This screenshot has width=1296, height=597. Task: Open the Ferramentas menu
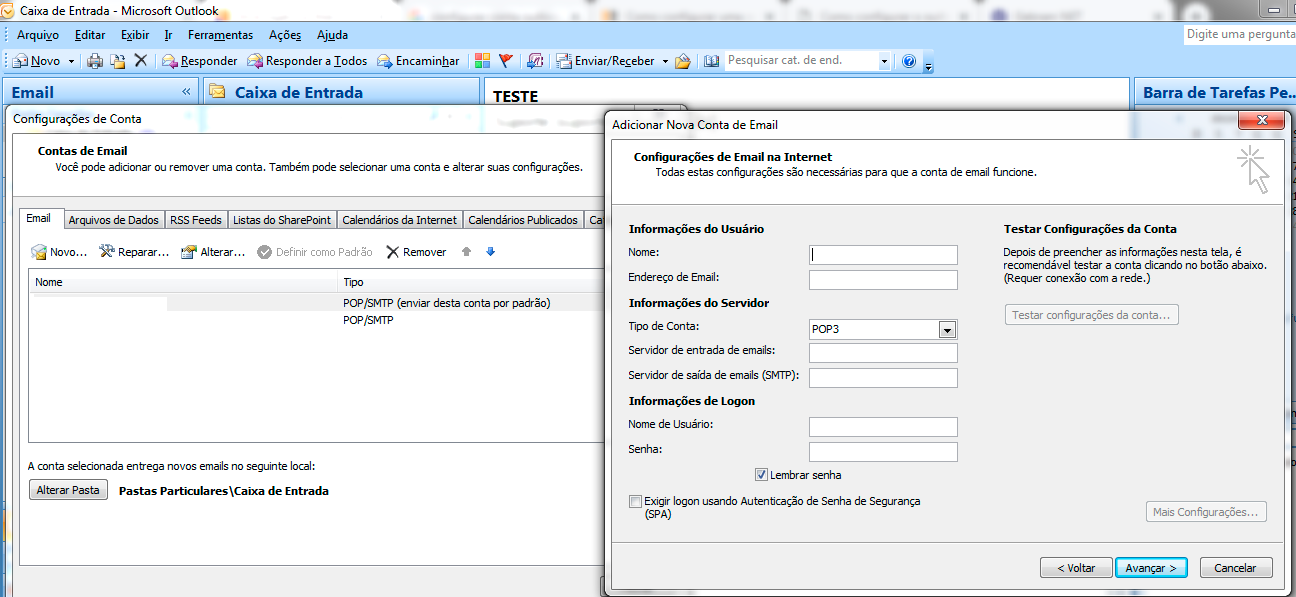221,35
